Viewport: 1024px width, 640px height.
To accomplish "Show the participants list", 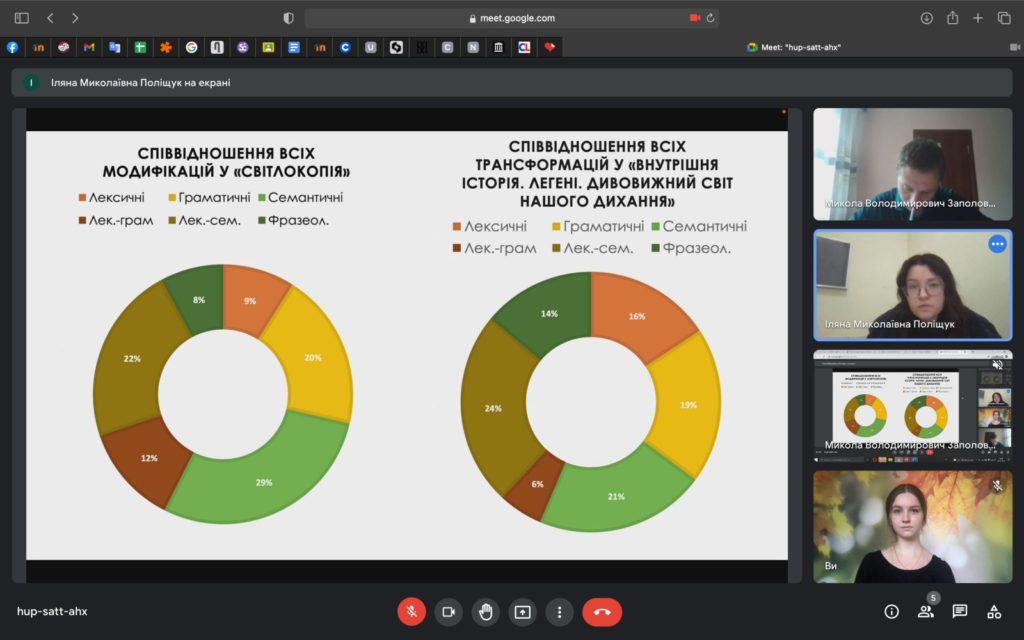I will [x=925, y=612].
